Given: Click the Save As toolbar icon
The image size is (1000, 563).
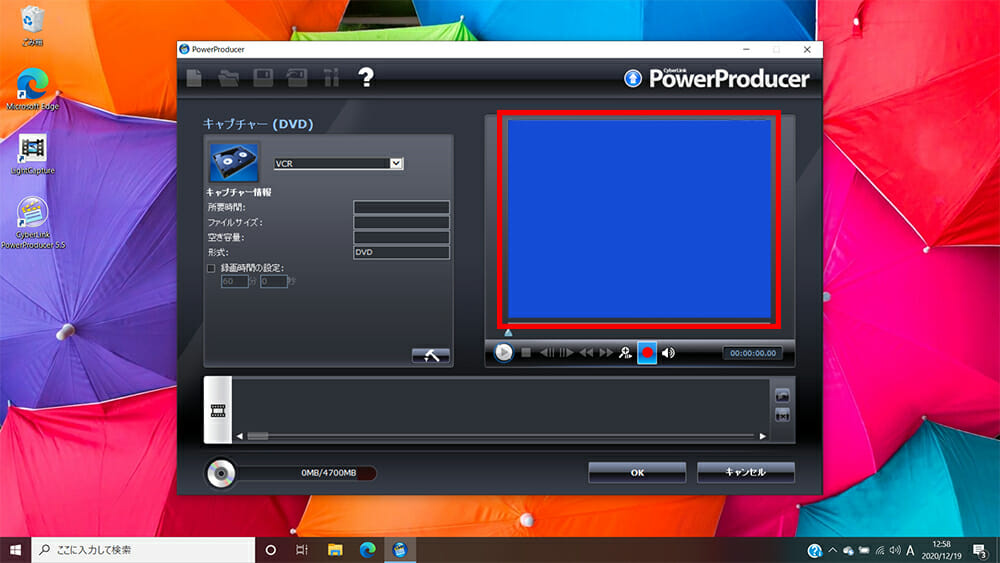Looking at the screenshot, I should tap(297, 78).
